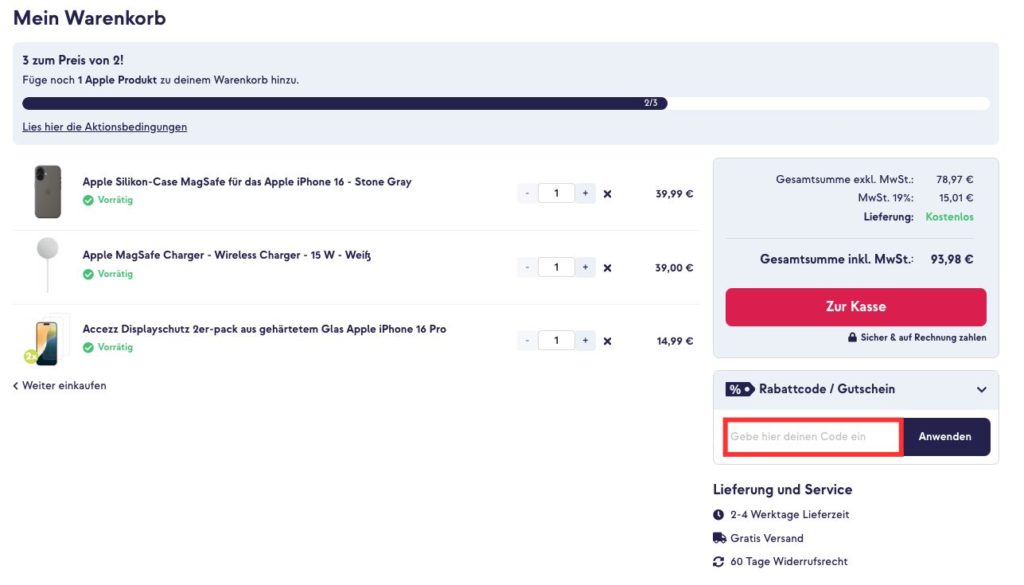Screen dimensions: 1024x585
Task: Open Apple Silikon-Case MagSafe product title
Action: point(247,182)
